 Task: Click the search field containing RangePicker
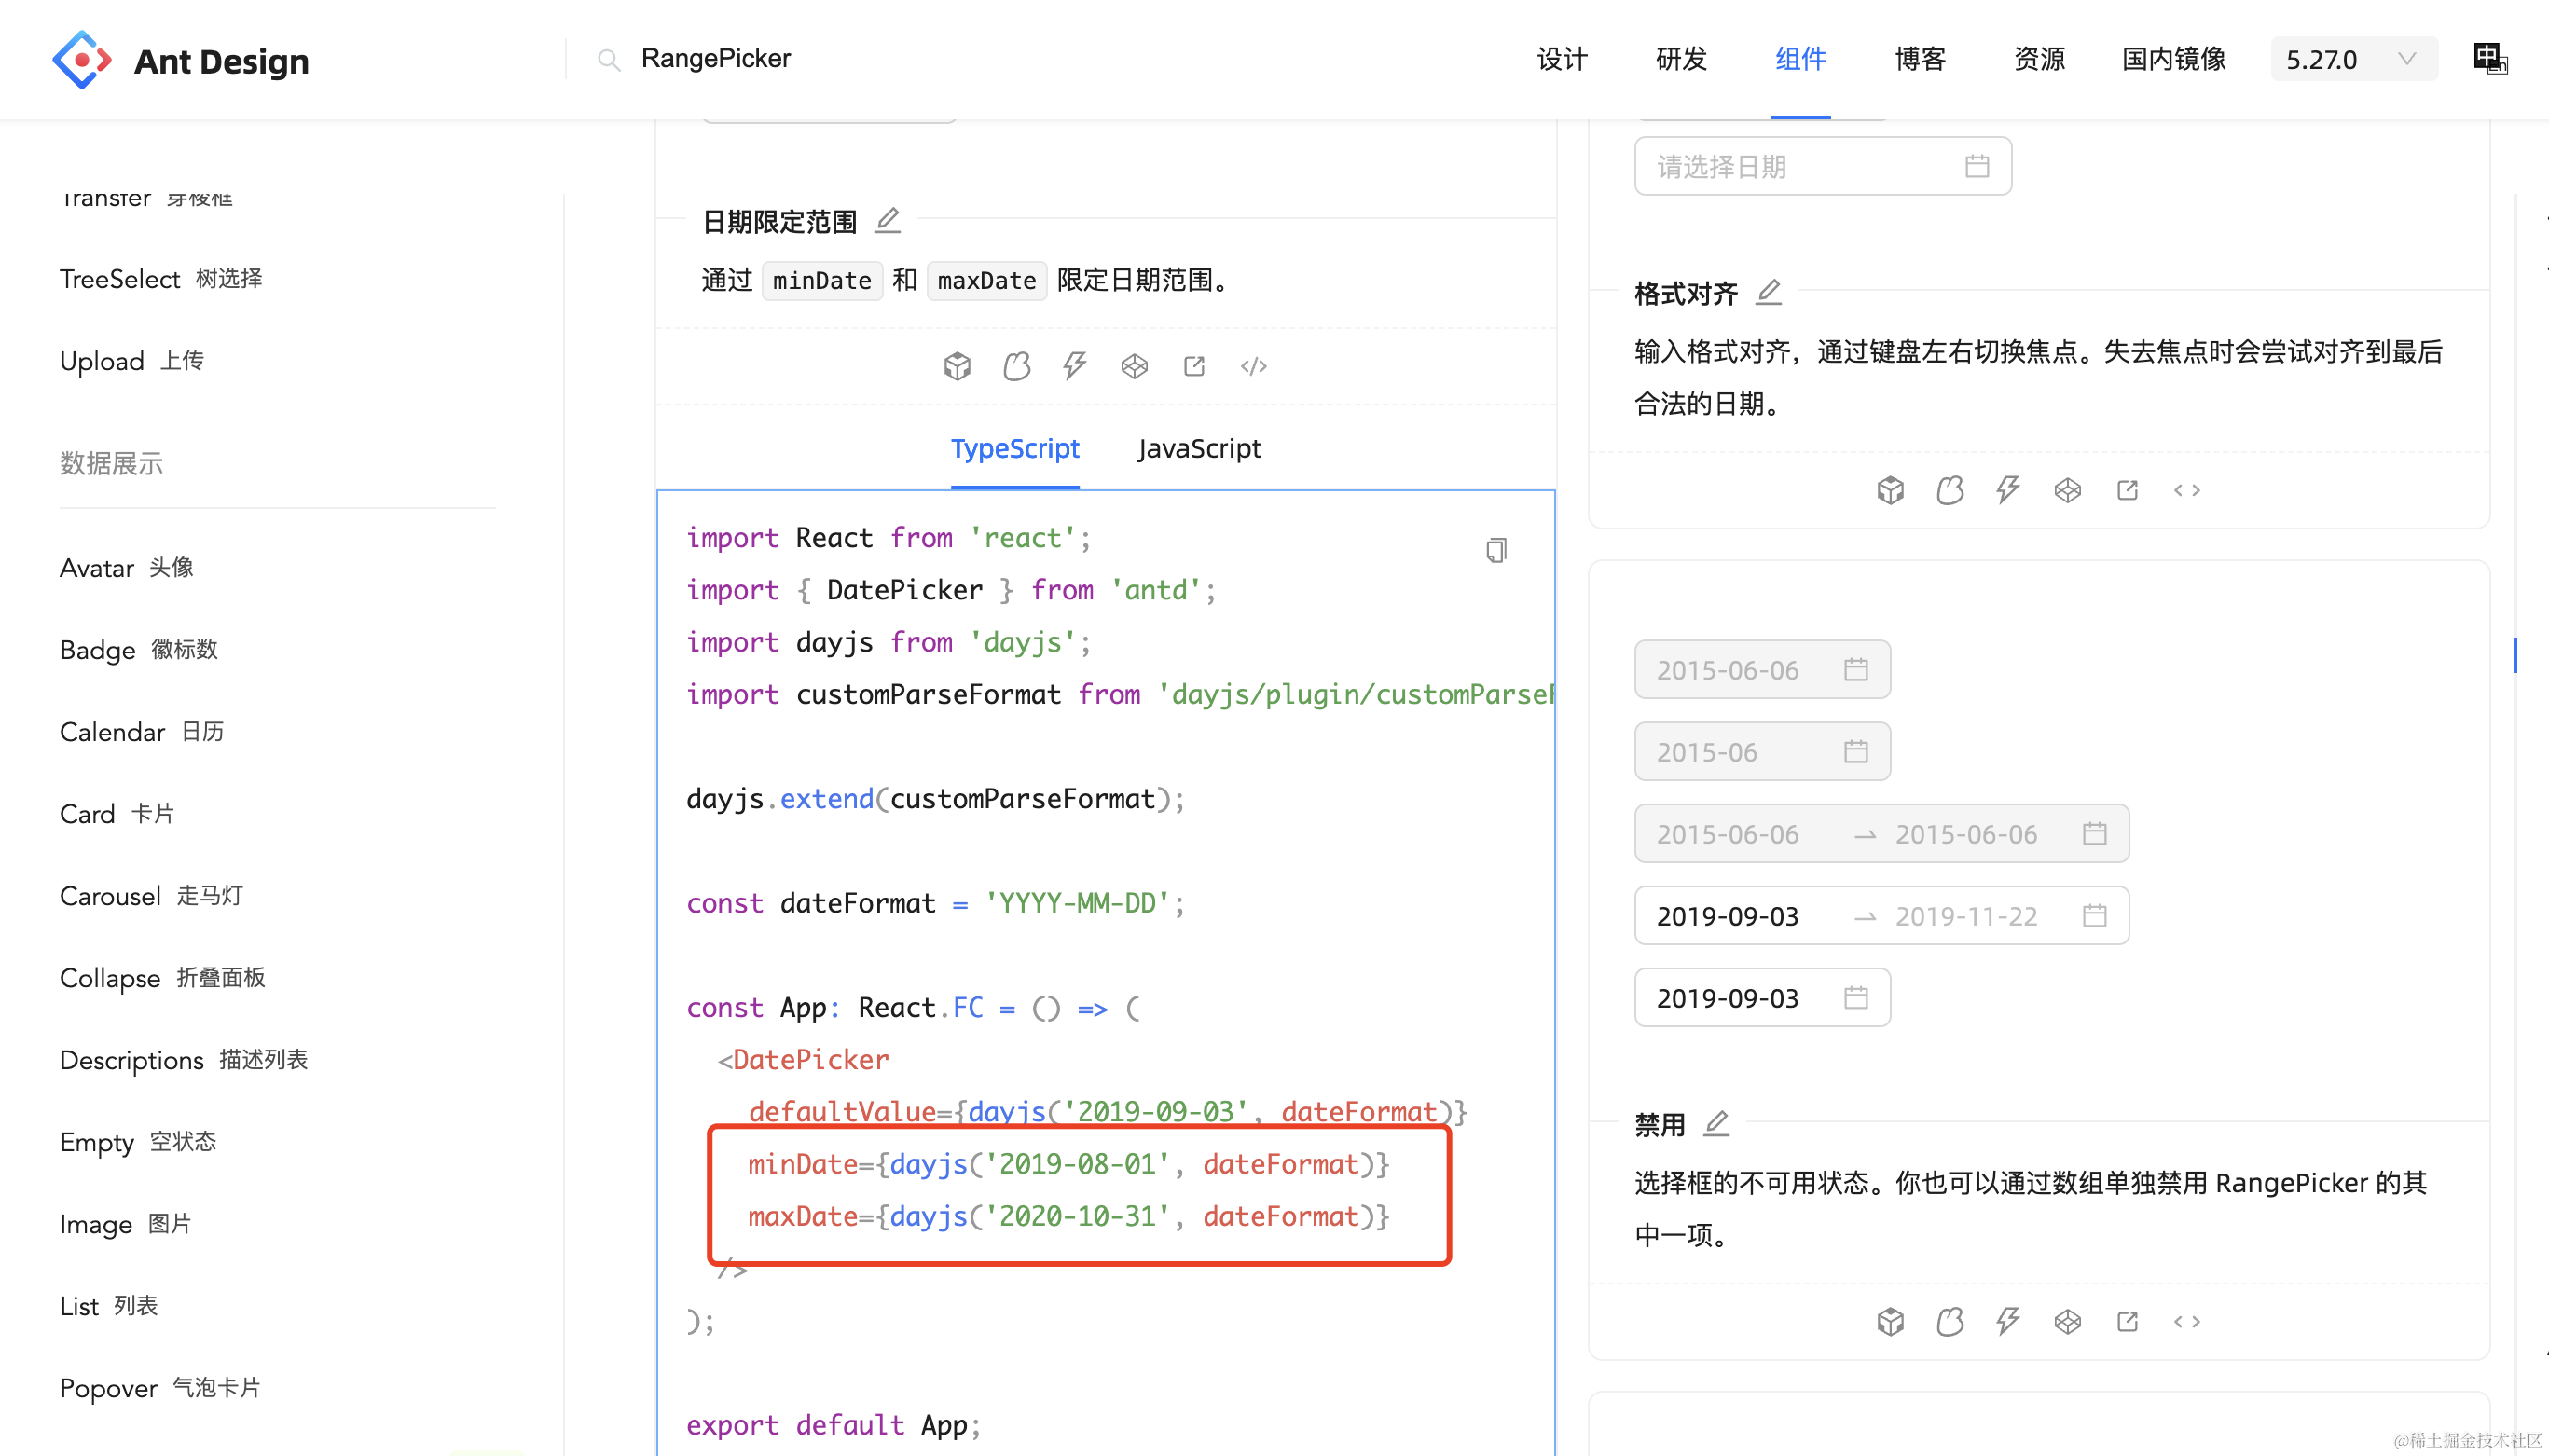point(716,59)
